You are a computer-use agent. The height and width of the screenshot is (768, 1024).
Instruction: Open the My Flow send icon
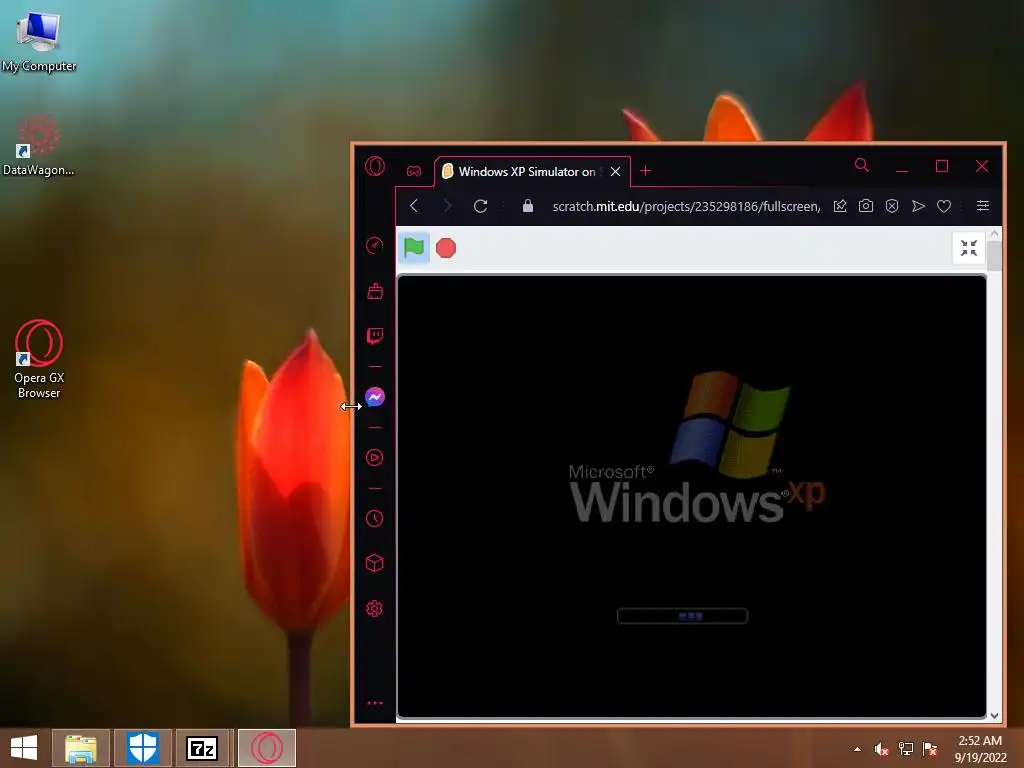click(x=918, y=206)
